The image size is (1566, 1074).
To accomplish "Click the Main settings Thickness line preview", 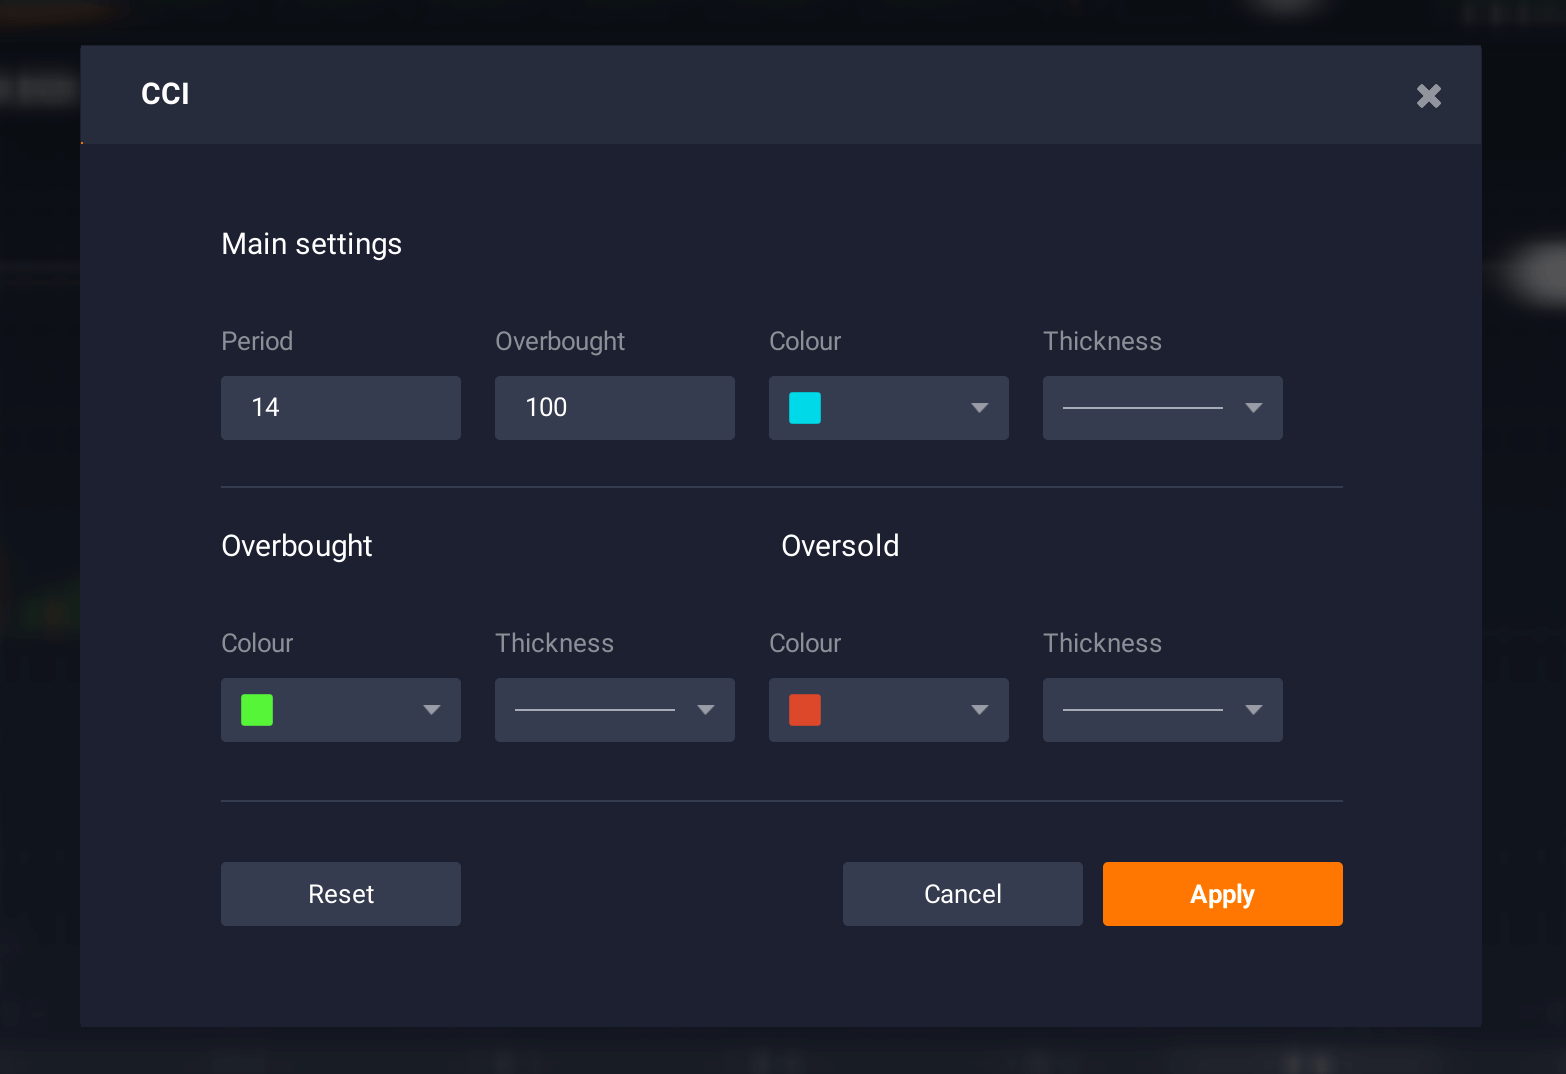I will click(1142, 408).
